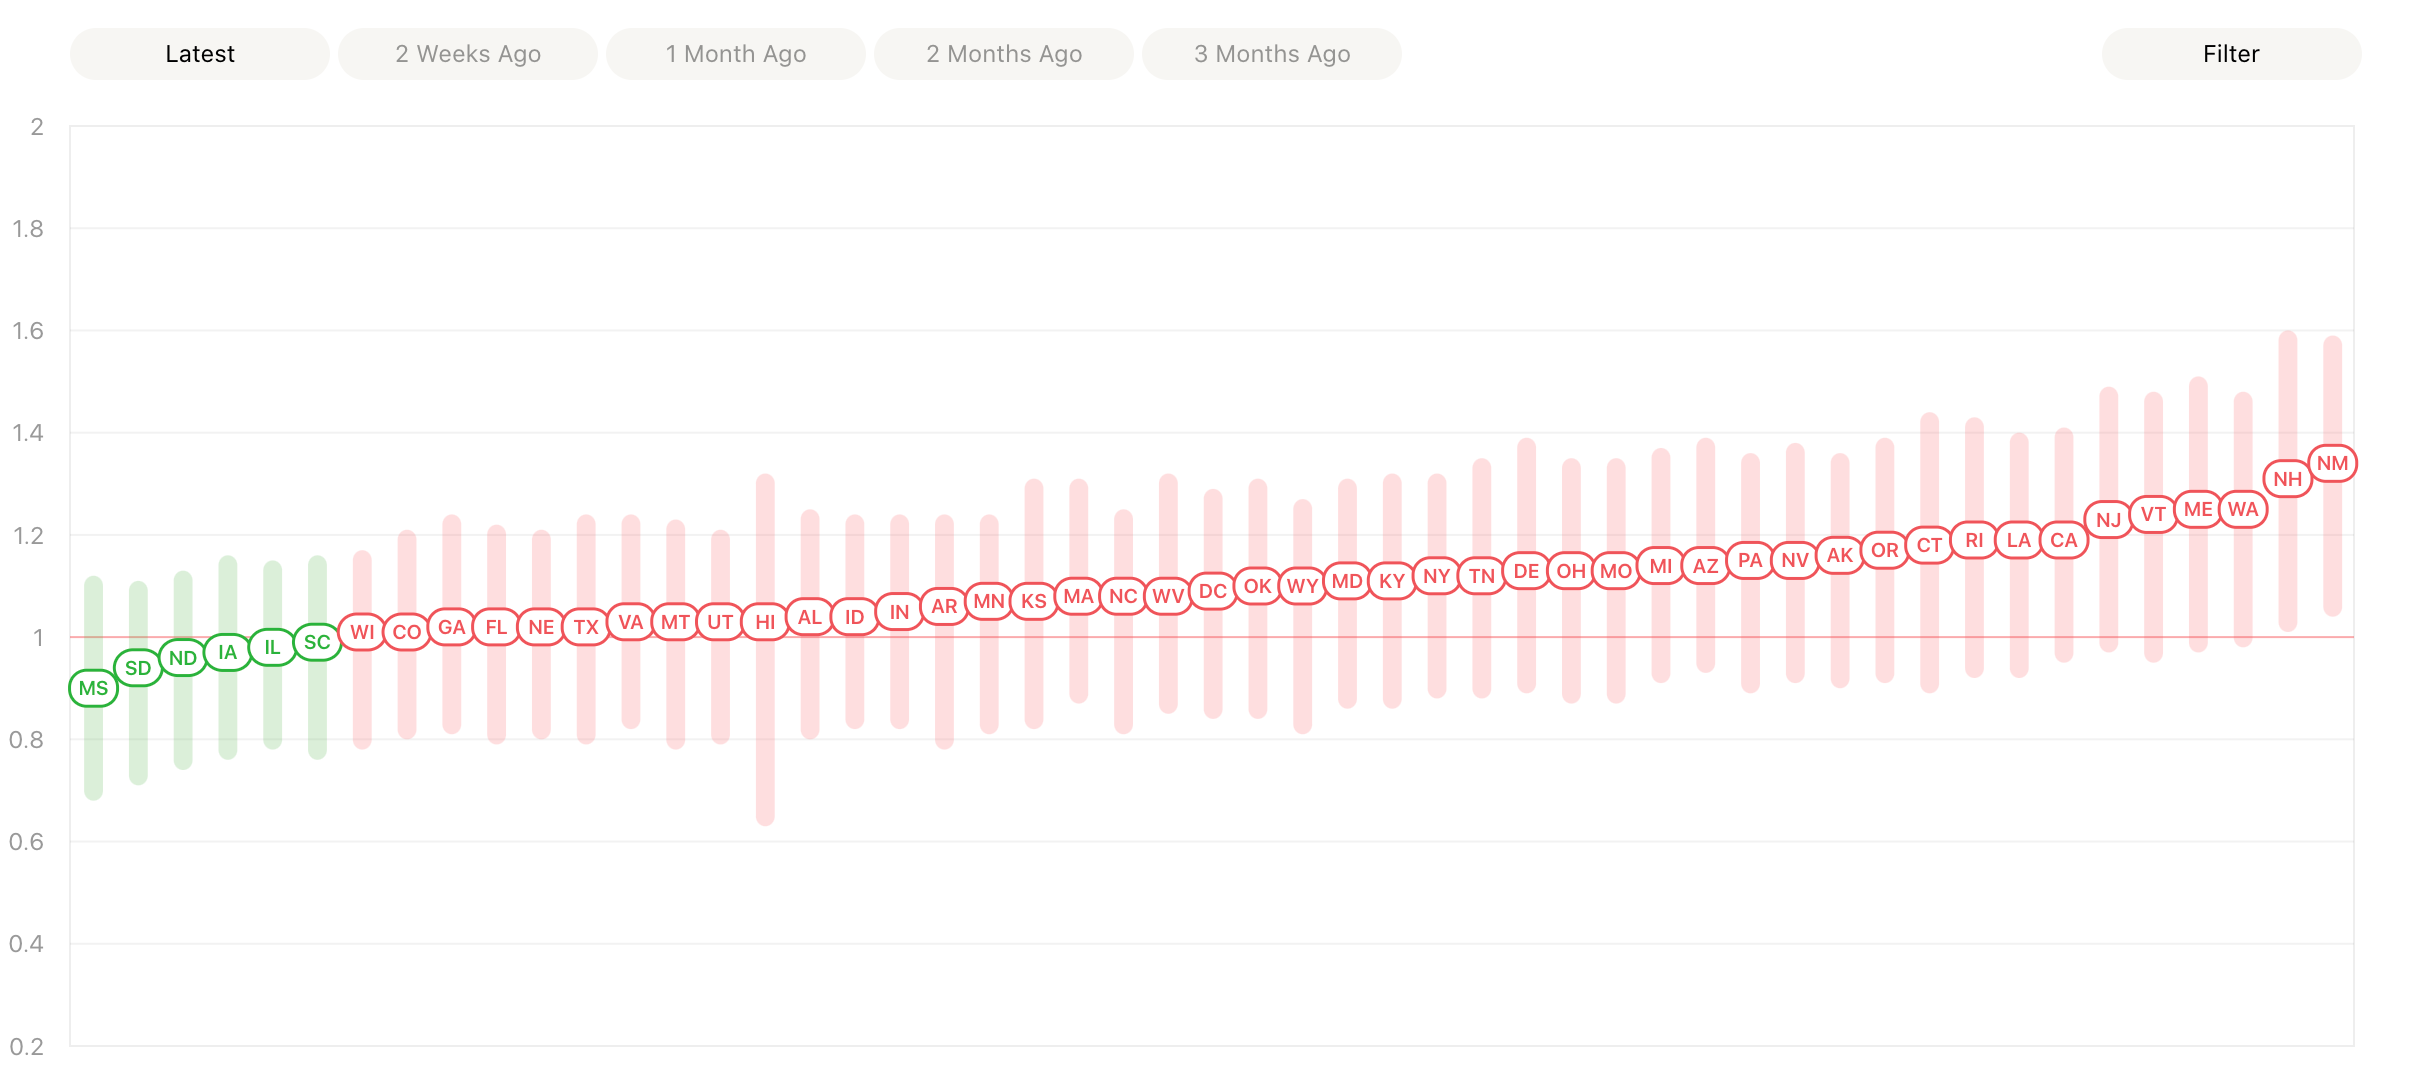Select the Latest time tab
The width and height of the screenshot is (2422, 1088).
click(200, 54)
